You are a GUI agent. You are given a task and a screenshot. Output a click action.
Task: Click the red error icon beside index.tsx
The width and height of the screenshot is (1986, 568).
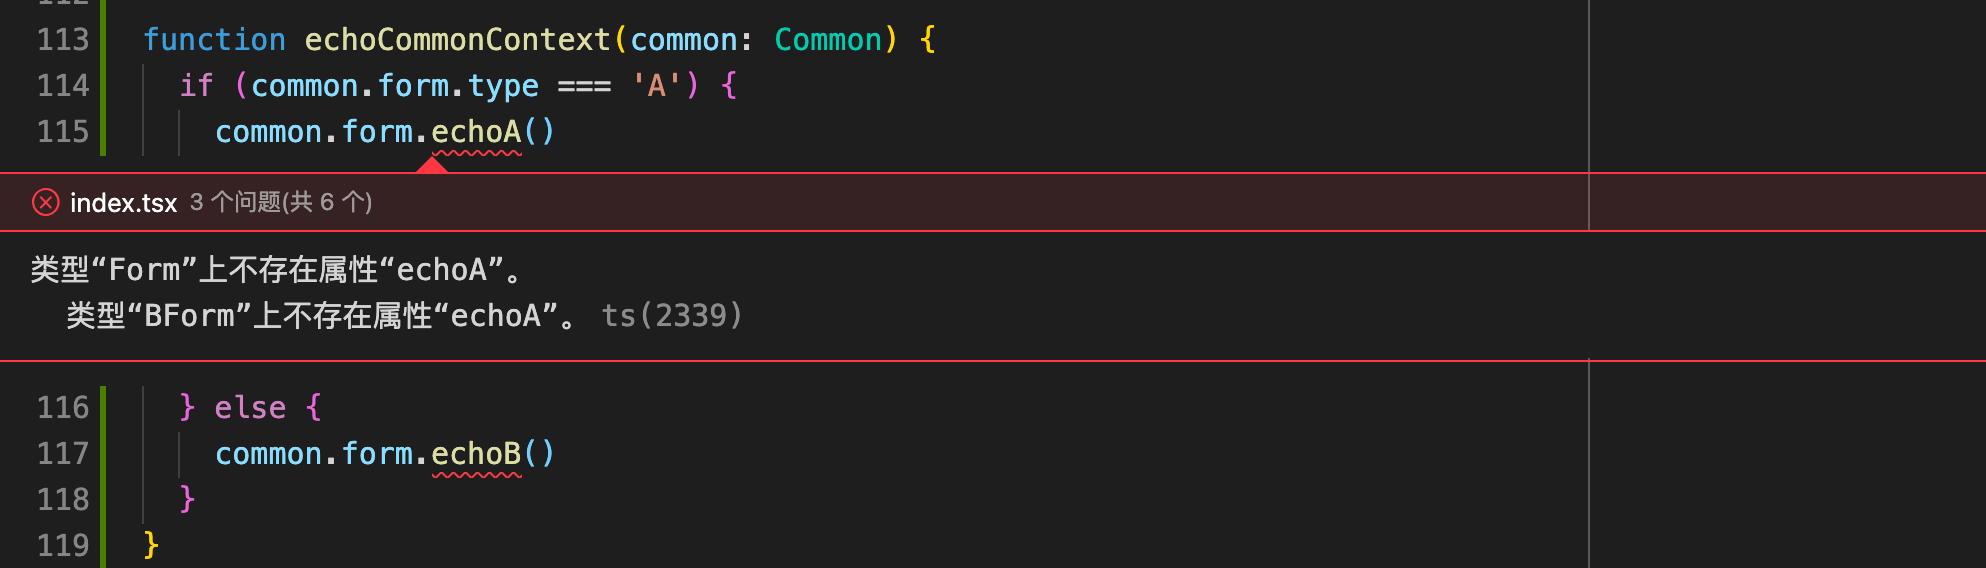click(45, 203)
